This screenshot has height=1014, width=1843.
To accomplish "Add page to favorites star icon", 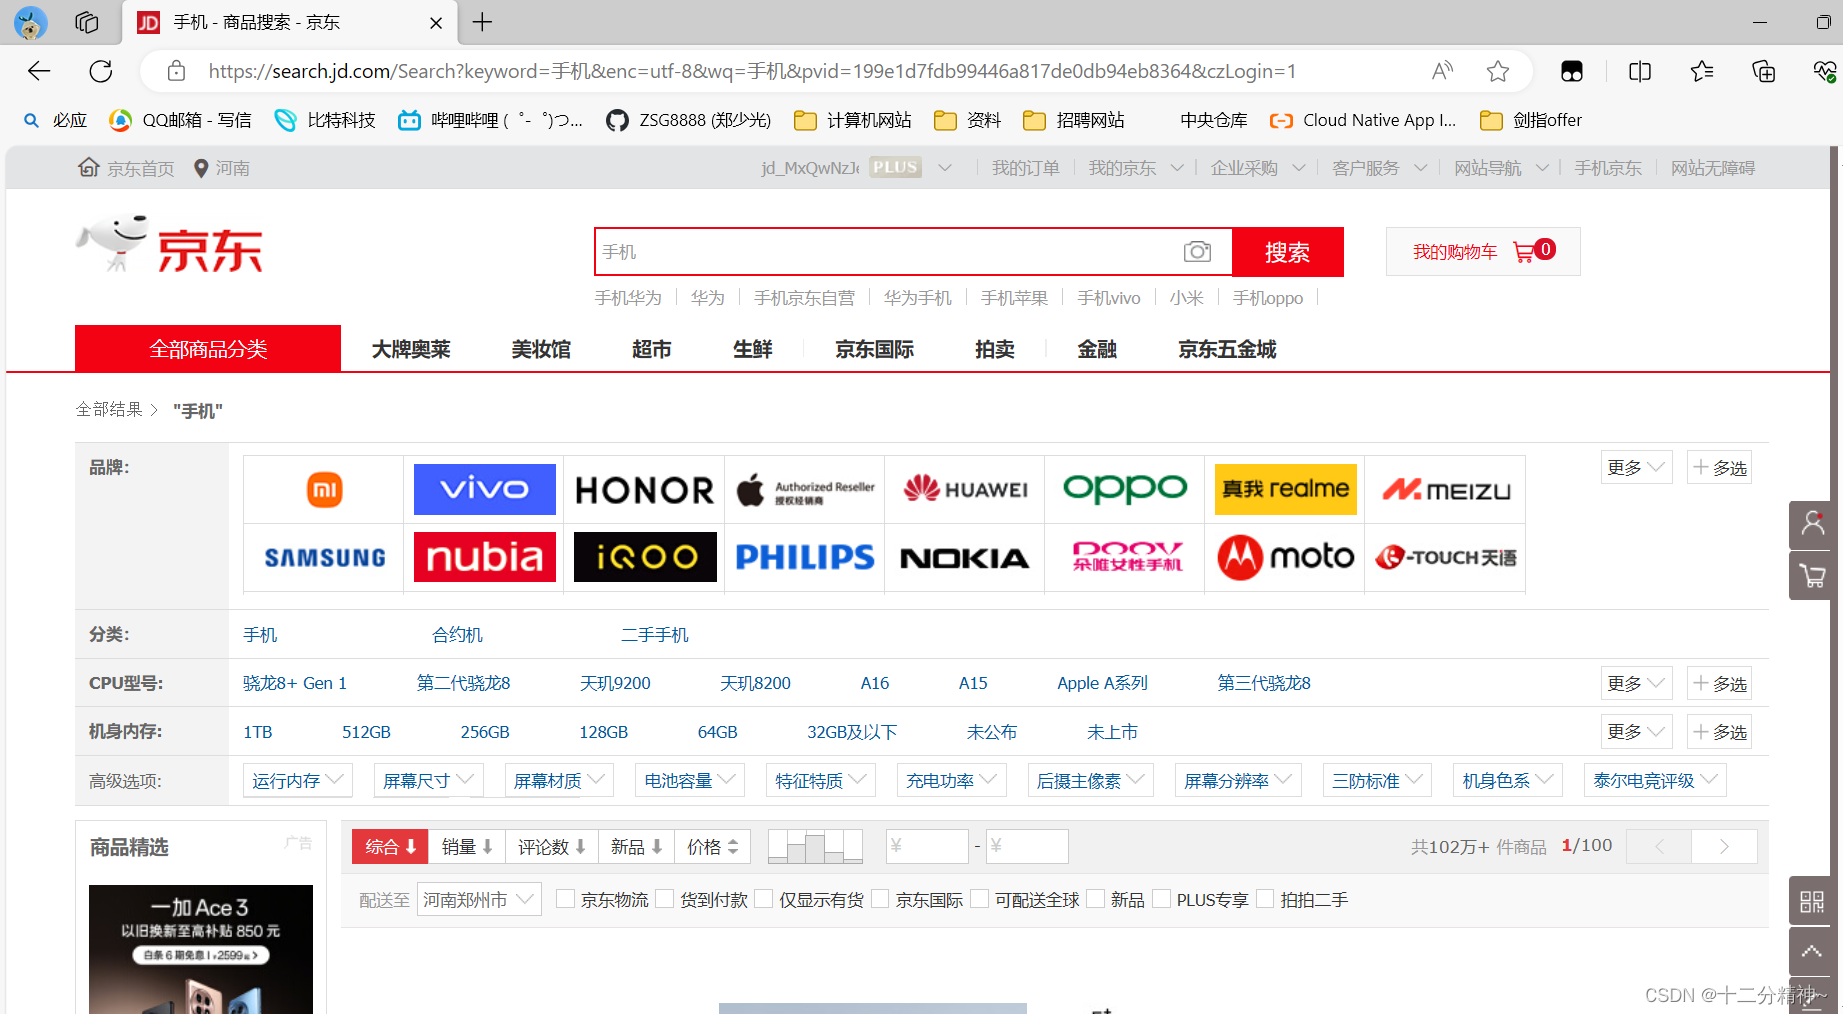I will (x=1498, y=71).
